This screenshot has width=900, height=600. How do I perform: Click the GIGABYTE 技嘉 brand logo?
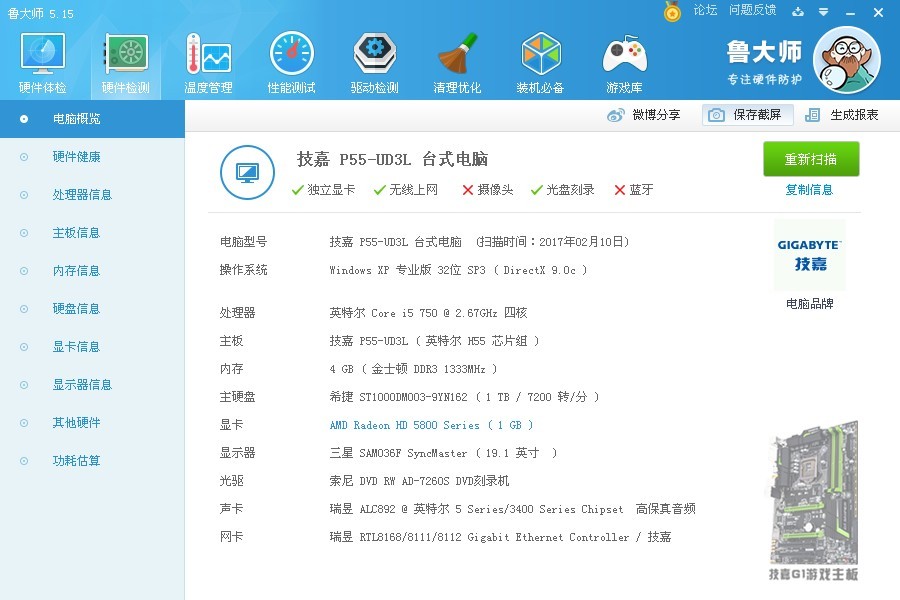pos(808,255)
